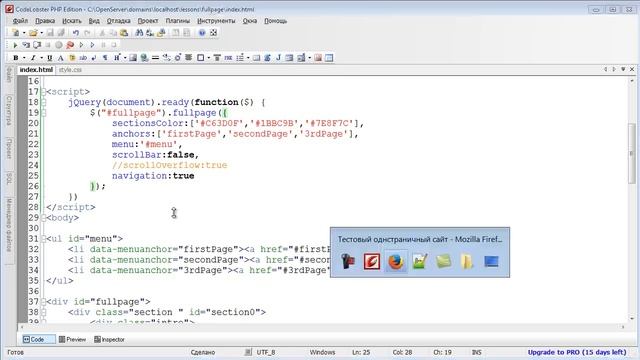The image size is (640, 360).
Task: Collapse the script block at line 17
Action: point(43,92)
